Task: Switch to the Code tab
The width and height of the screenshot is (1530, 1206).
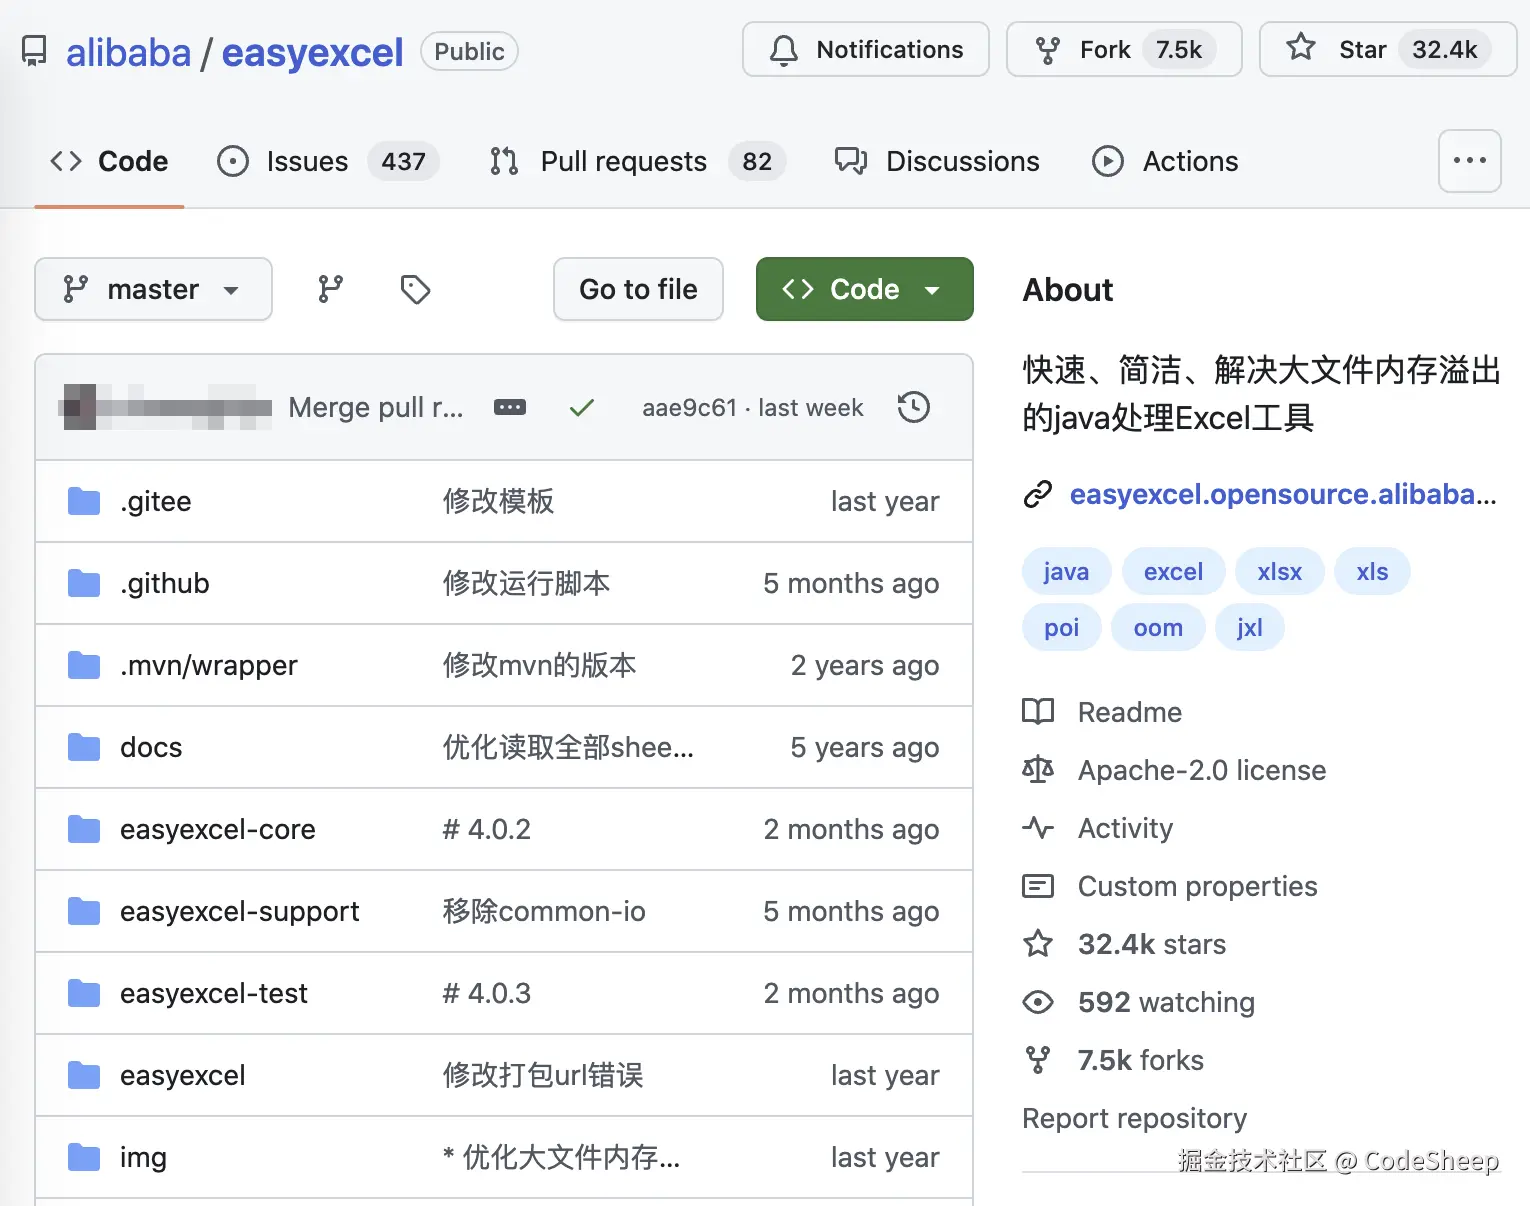Action: (109, 161)
